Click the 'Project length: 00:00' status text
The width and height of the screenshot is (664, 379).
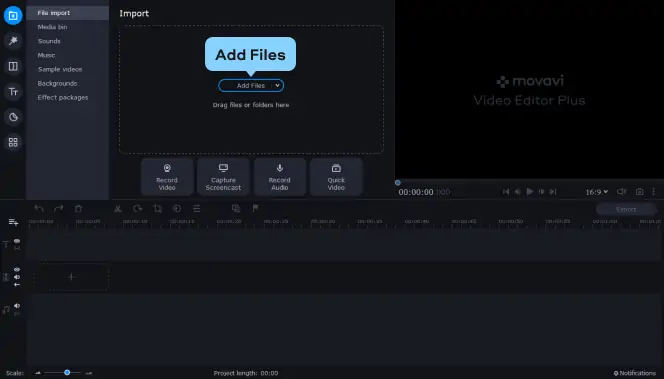coord(246,373)
